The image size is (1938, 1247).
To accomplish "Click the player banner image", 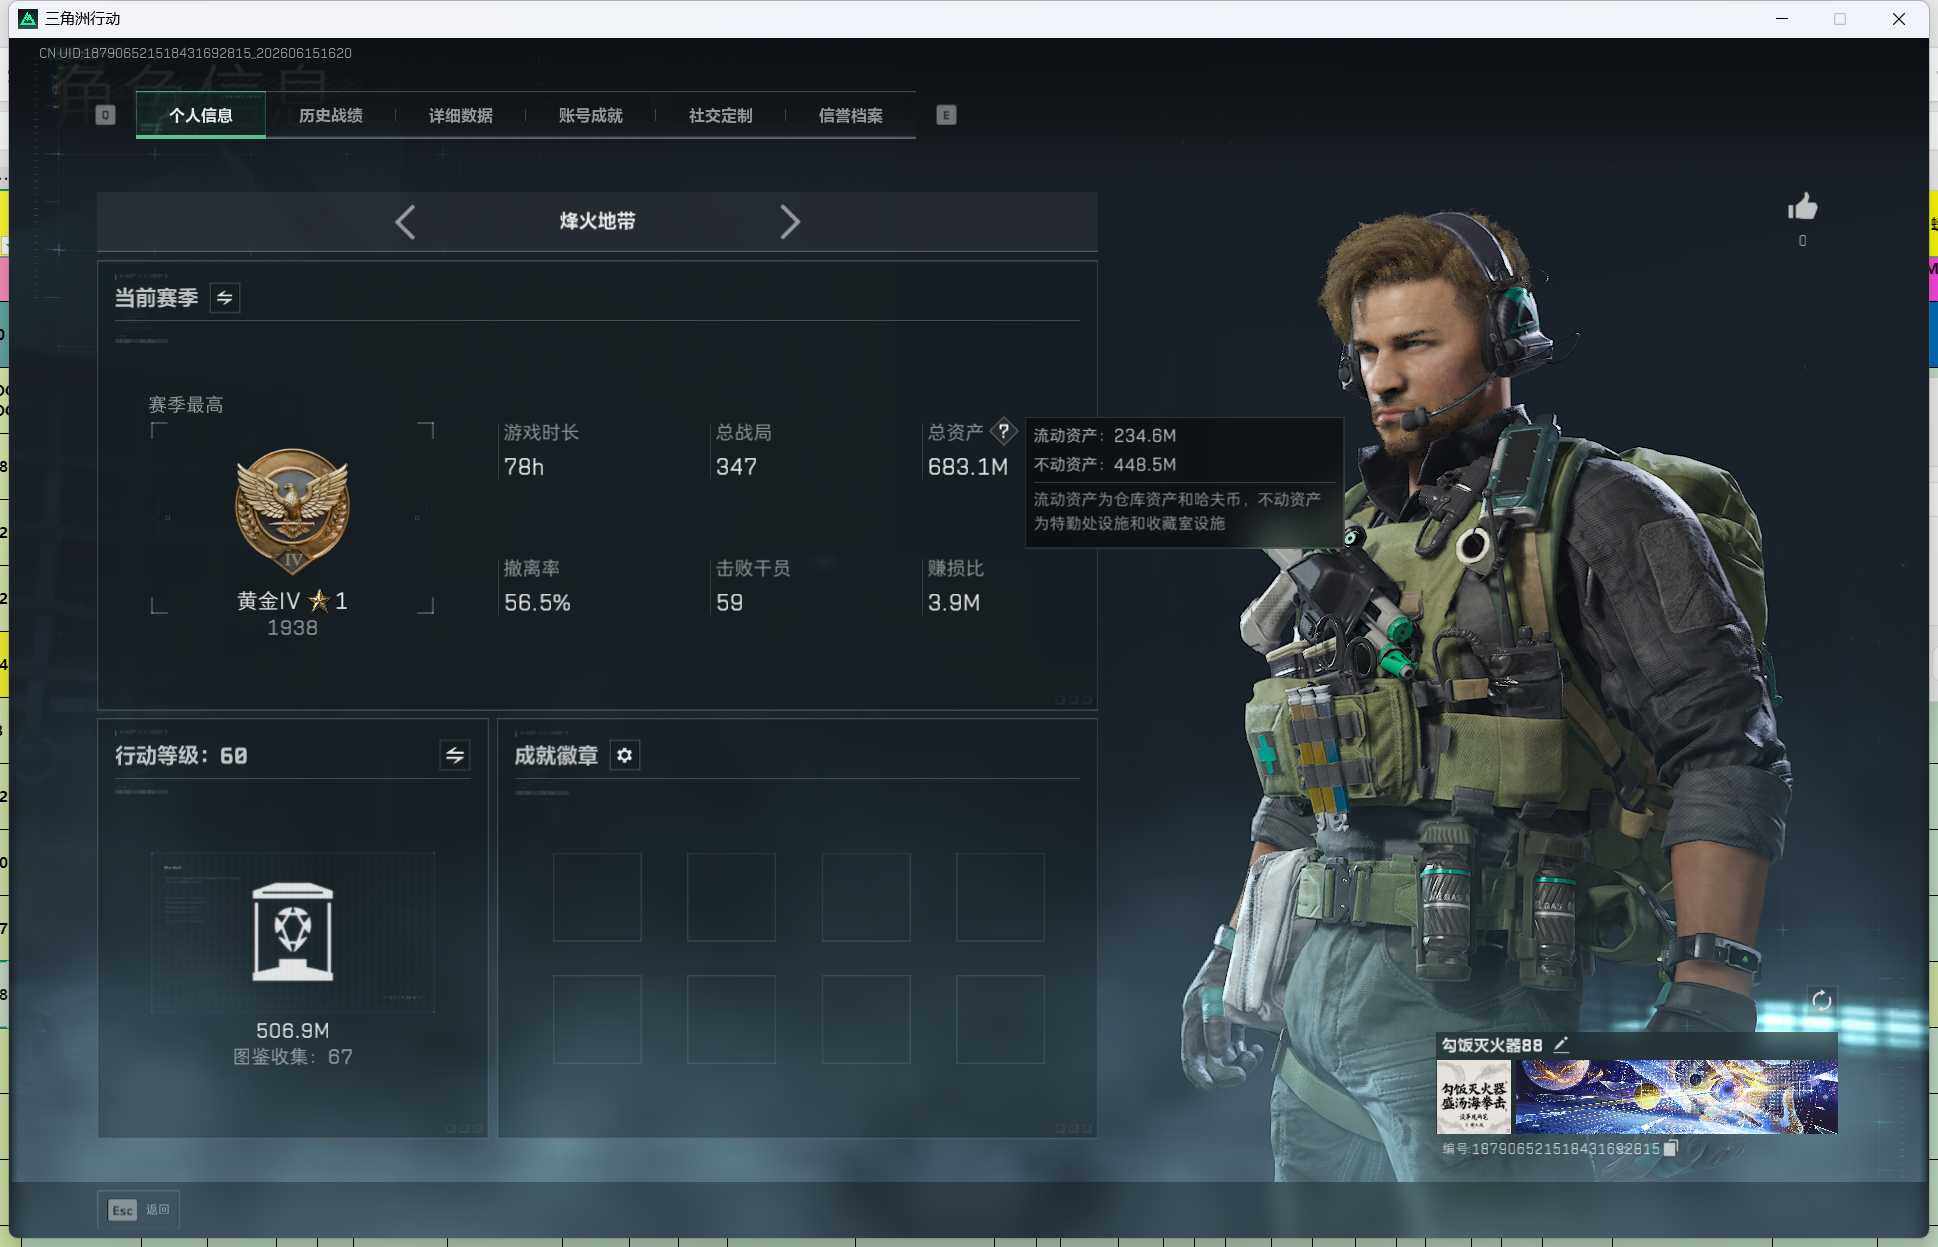I will (x=1676, y=1097).
